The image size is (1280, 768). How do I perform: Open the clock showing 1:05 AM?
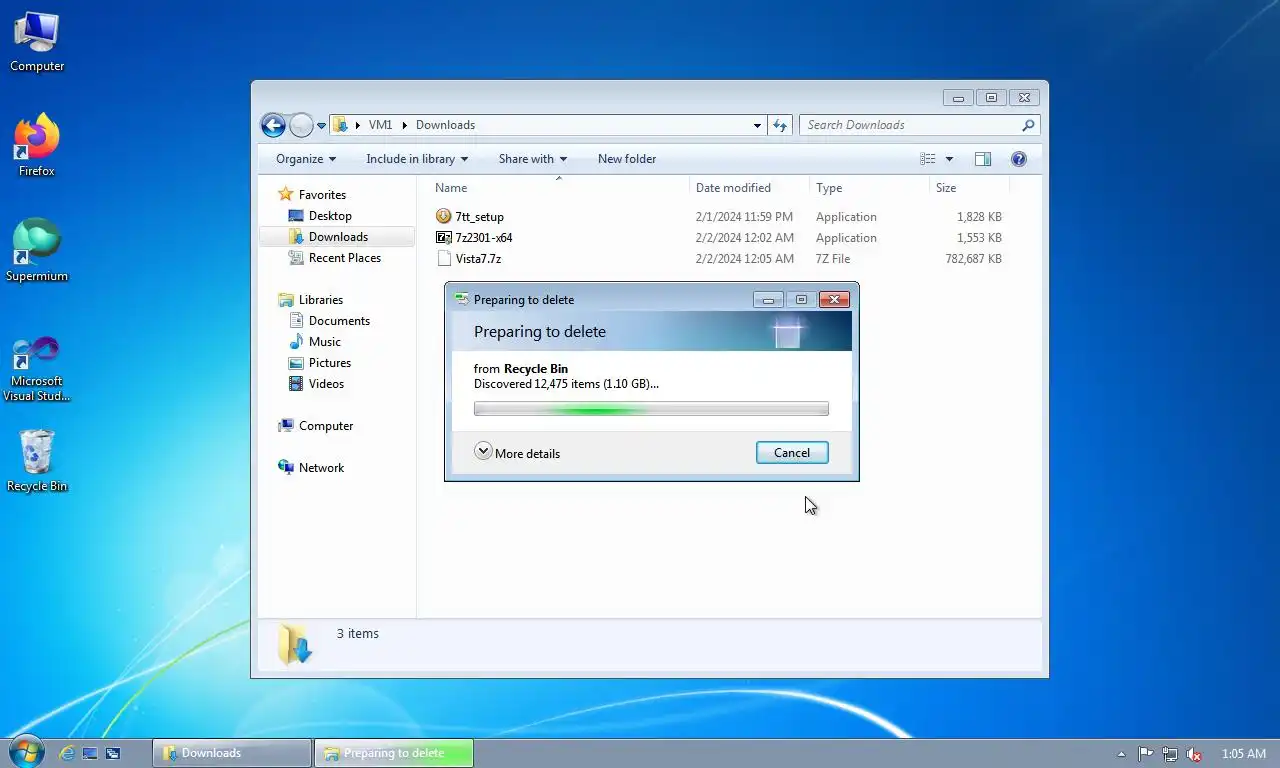[1244, 754]
